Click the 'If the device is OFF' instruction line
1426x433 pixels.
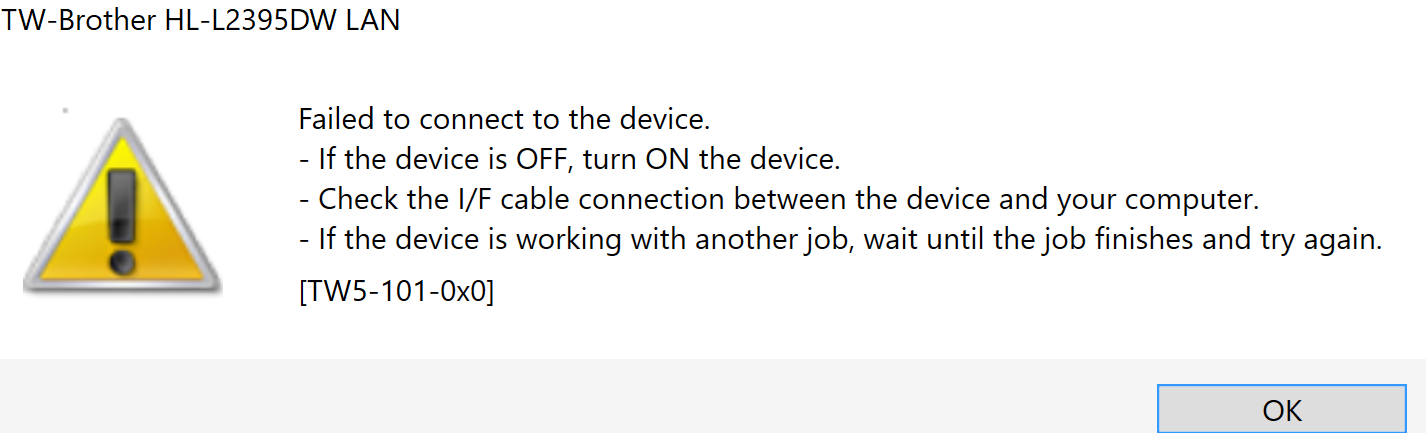tap(569, 159)
